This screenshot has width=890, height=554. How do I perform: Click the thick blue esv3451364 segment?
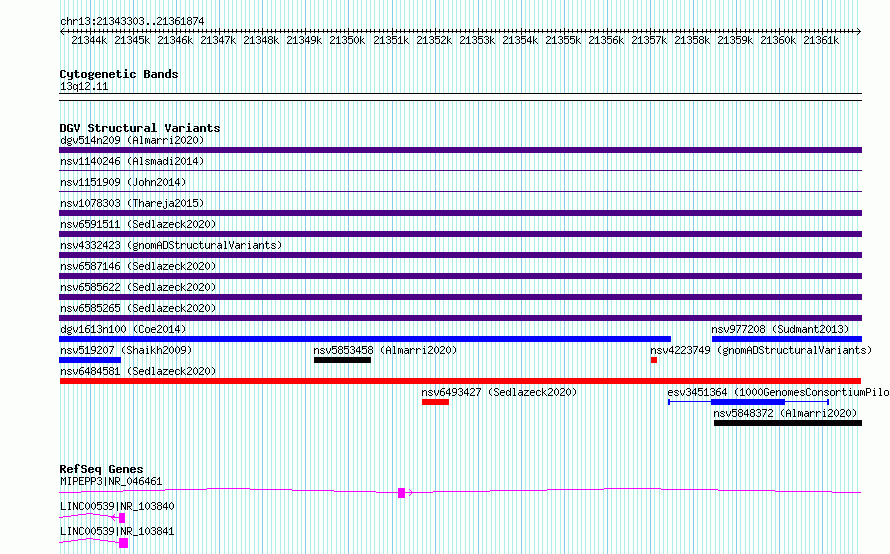[x=748, y=402]
